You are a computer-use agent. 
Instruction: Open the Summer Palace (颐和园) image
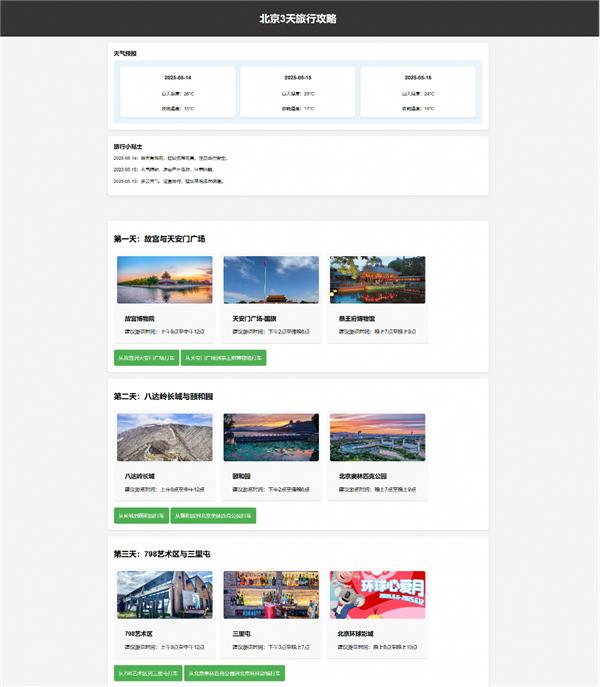[x=271, y=437]
